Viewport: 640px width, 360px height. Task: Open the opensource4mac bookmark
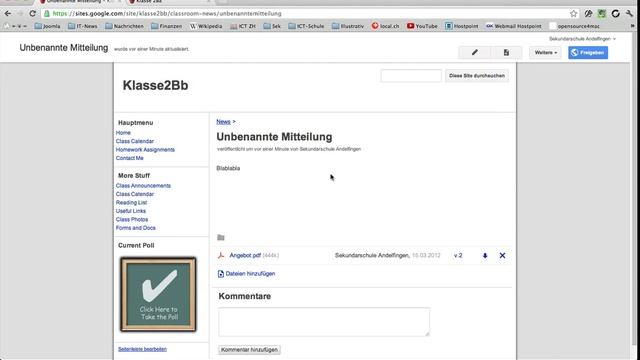pos(575,26)
